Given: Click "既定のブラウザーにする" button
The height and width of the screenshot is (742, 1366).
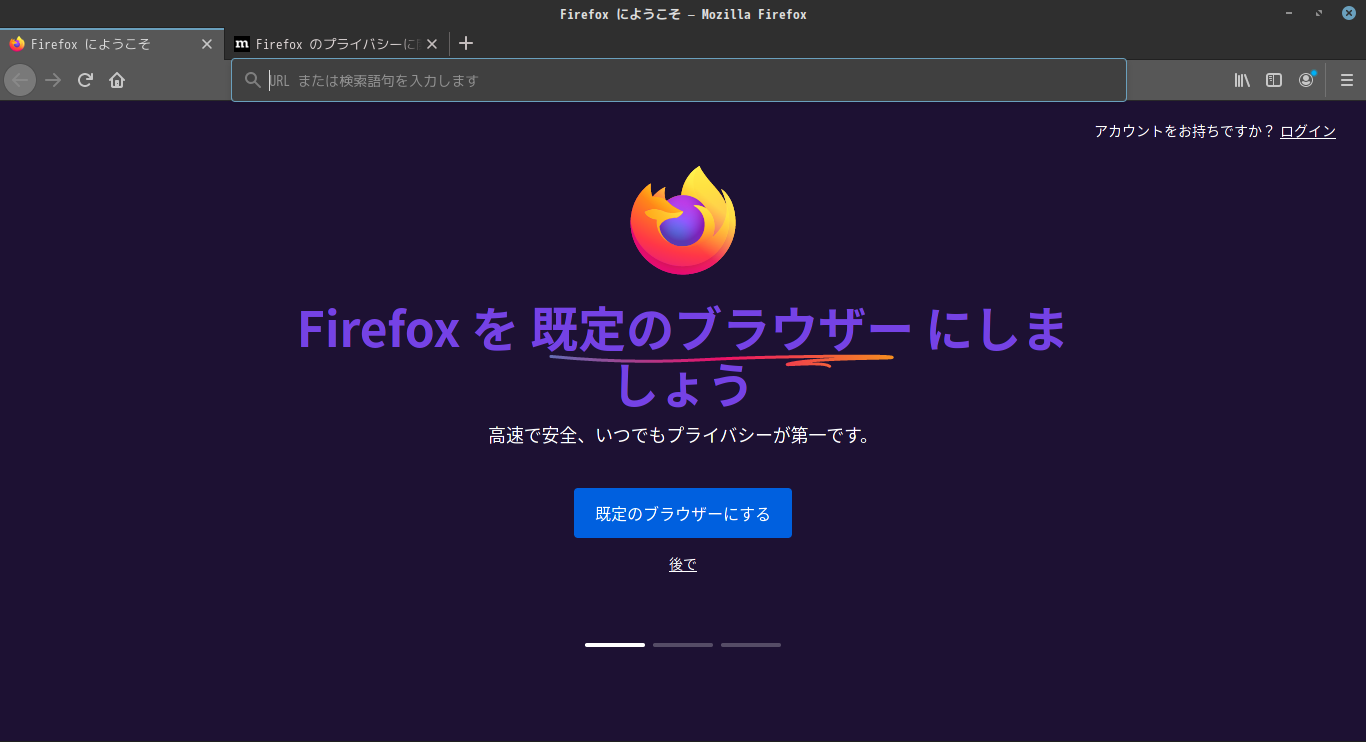Looking at the screenshot, I should pyautogui.click(x=683, y=513).
